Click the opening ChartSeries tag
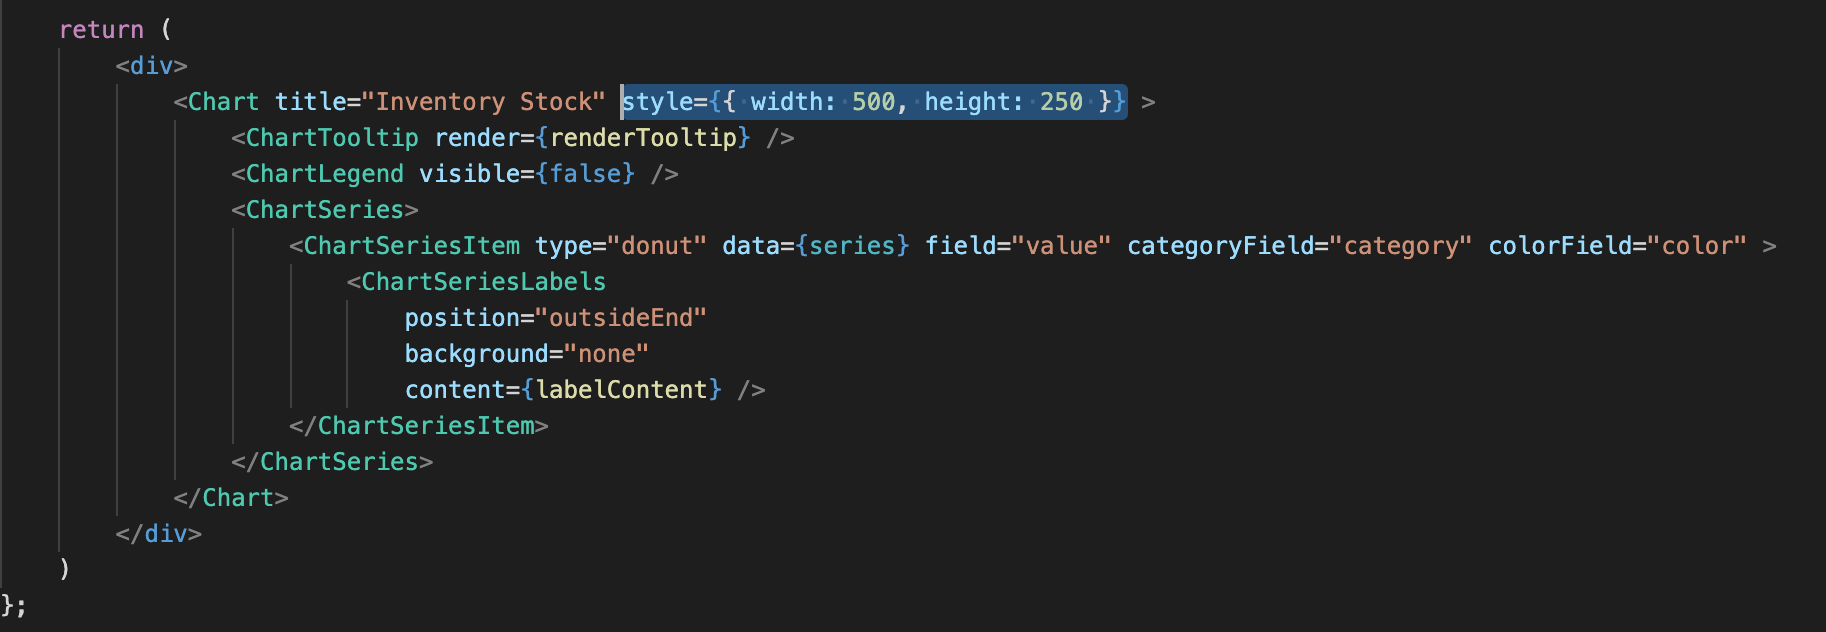1826x632 pixels. click(x=325, y=210)
